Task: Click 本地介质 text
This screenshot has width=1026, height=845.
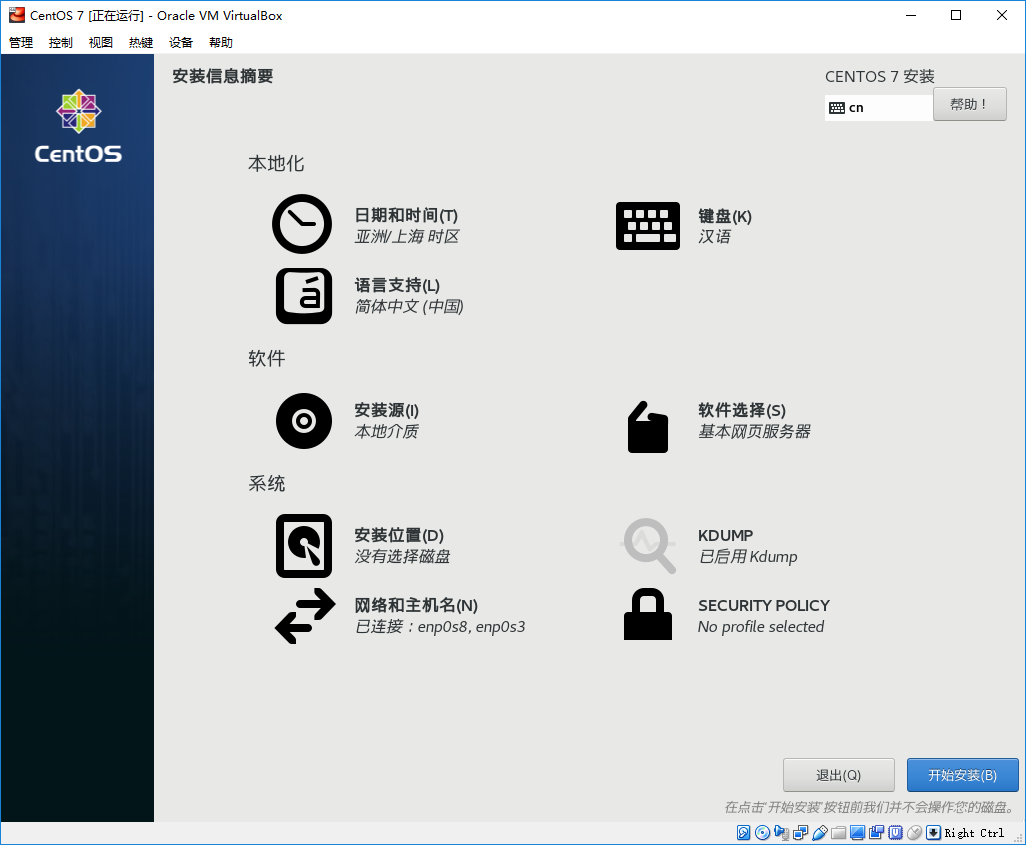Action: click(387, 431)
